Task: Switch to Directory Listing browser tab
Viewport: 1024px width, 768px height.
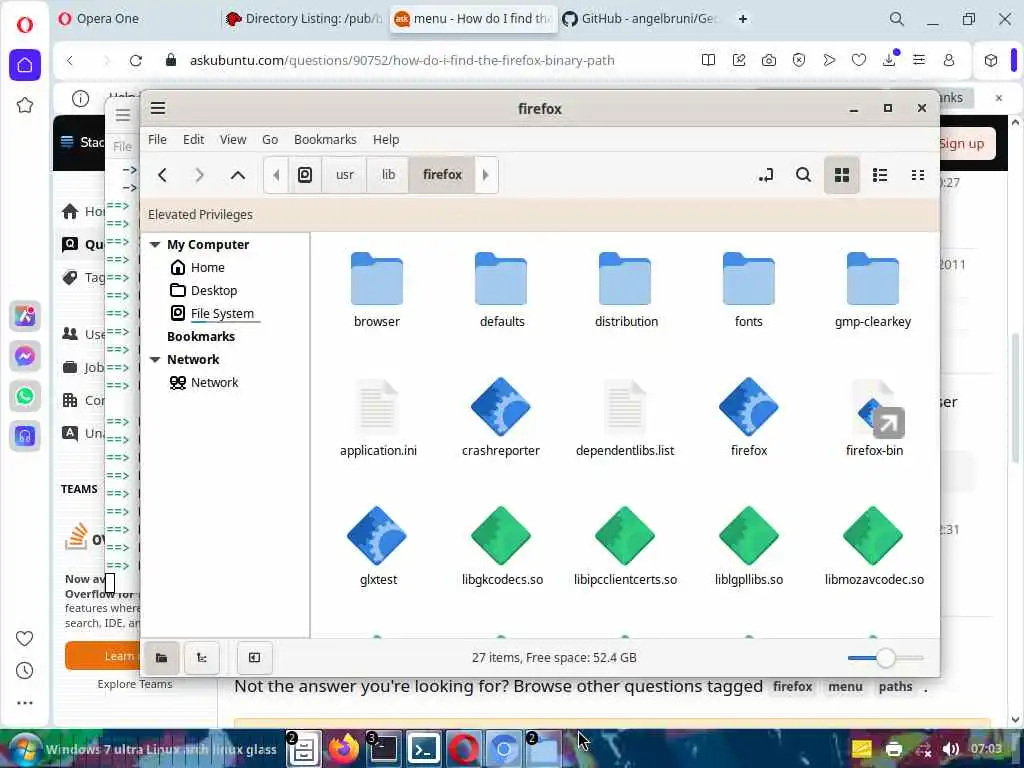Action: pos(304,19)
